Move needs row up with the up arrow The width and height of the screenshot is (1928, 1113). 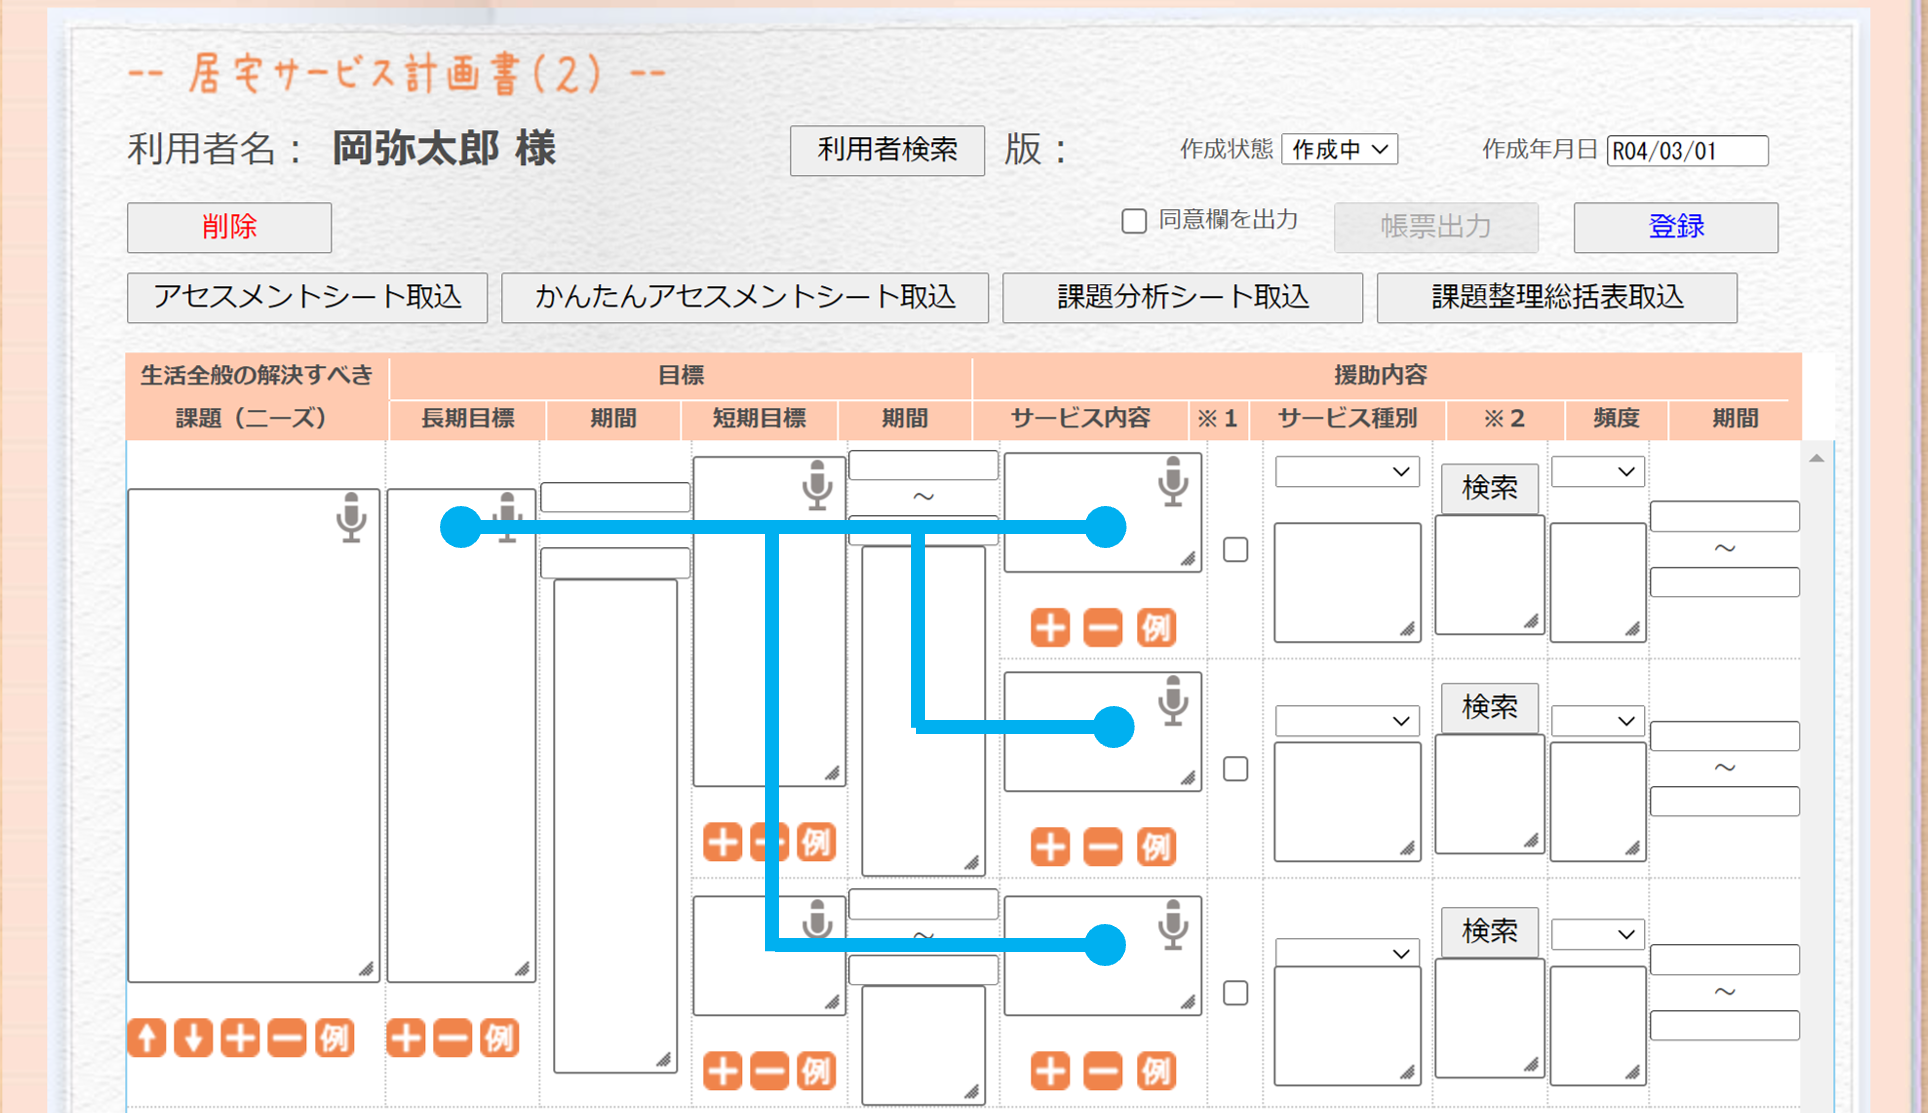147,1038
